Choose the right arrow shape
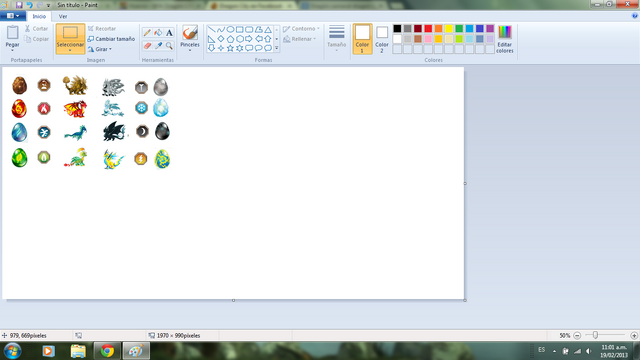This screenshot has width=640, height=360. (x=249, y=39)
